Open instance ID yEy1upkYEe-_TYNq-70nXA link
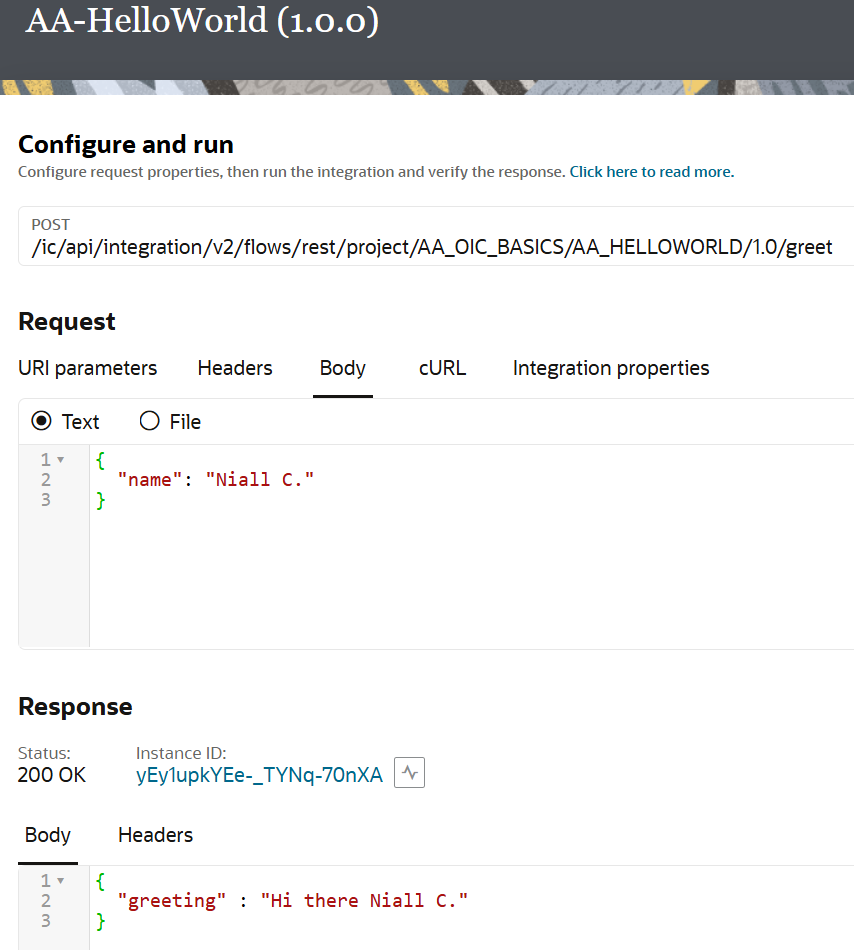Screen dimensions: 854x950 259,775
